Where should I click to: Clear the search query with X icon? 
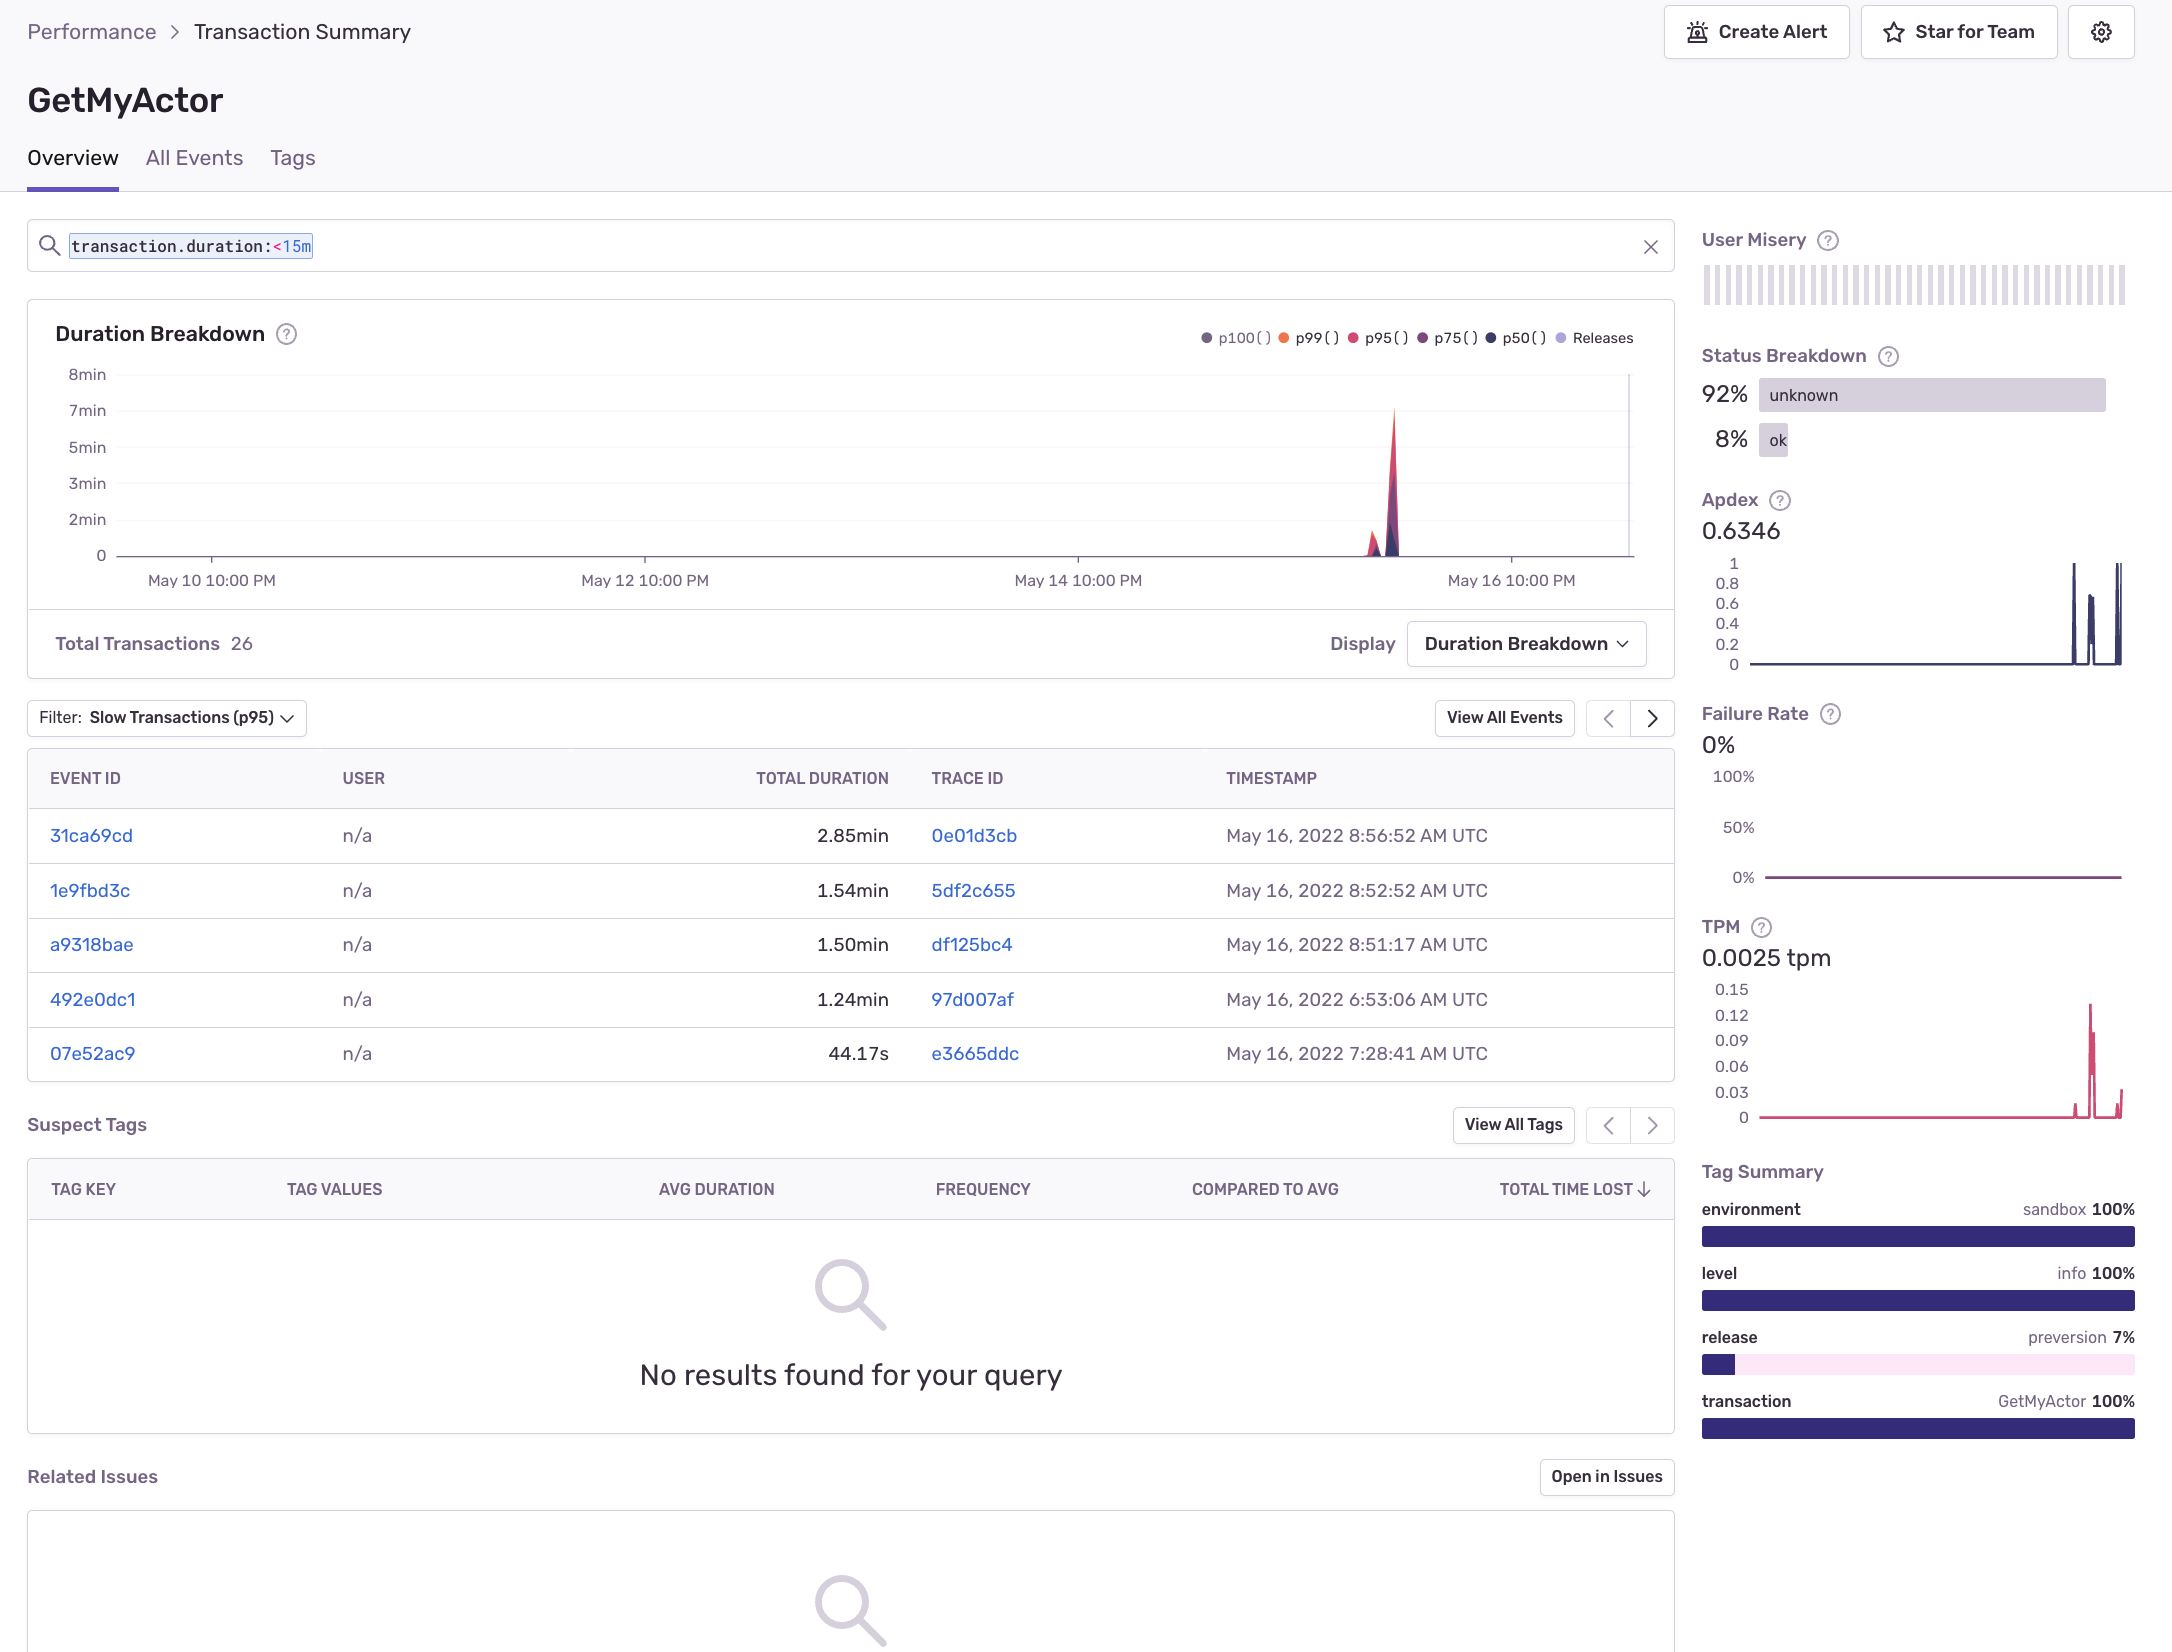(x=1651, y=247)
